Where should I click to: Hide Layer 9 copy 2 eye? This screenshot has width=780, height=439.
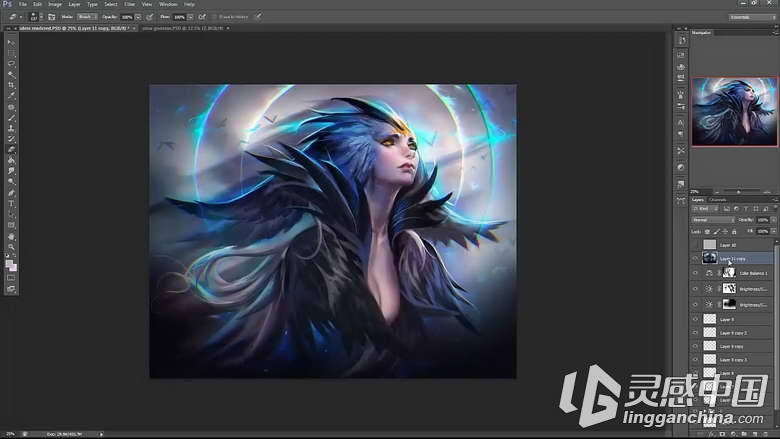695,333
